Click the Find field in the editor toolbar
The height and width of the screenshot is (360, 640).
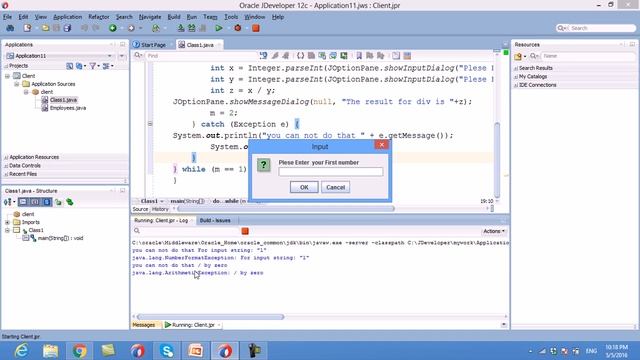point(202,56)
